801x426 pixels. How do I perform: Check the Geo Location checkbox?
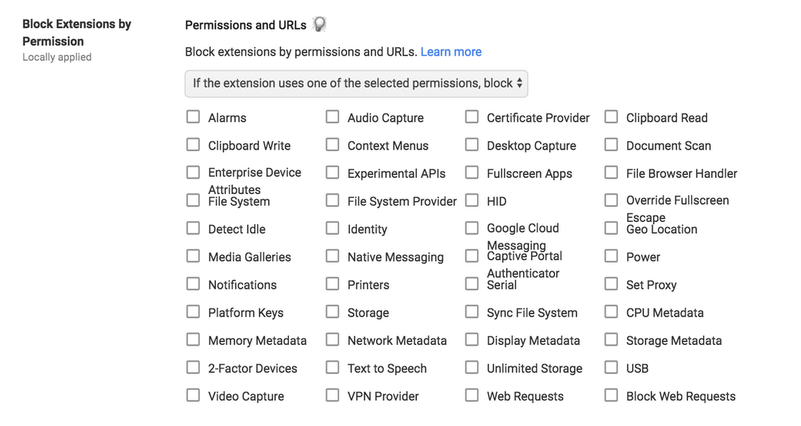coord(611,228)
